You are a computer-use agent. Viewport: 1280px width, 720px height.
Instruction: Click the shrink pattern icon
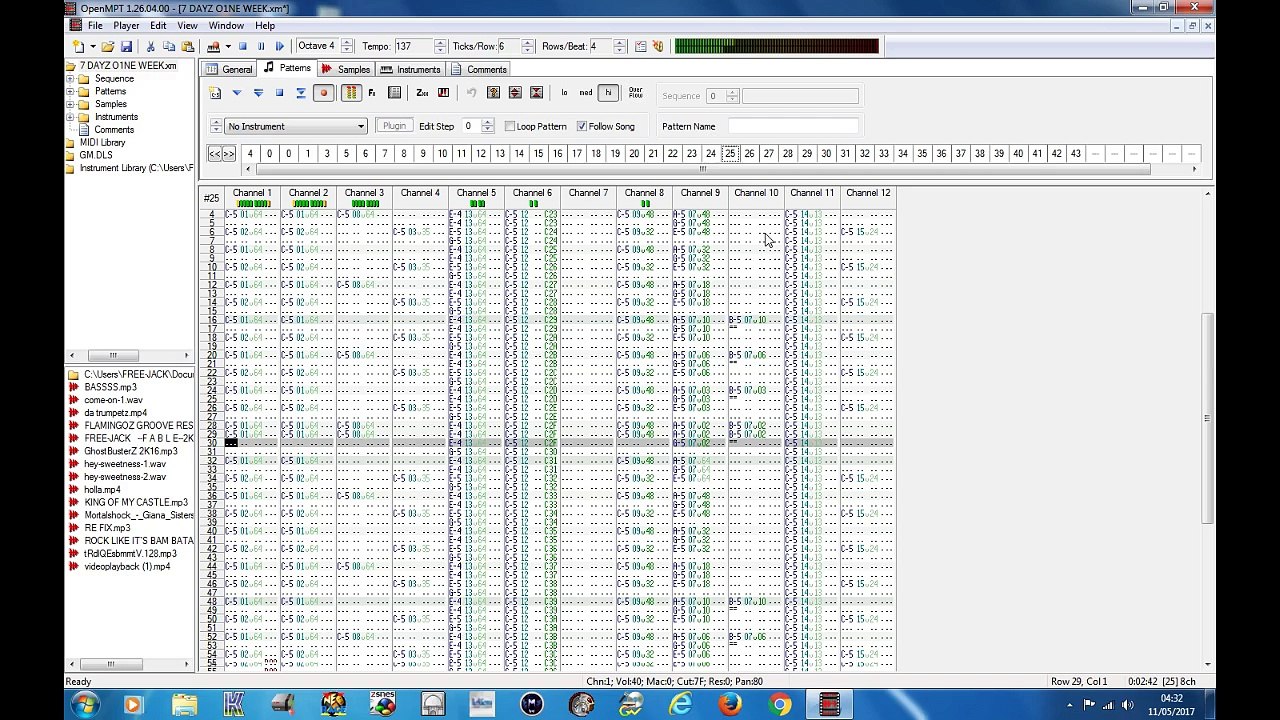click(536, 93)
